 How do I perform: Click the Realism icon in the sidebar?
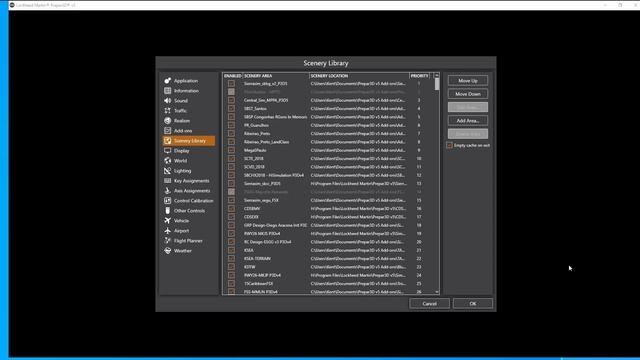(x=167, y=120)
